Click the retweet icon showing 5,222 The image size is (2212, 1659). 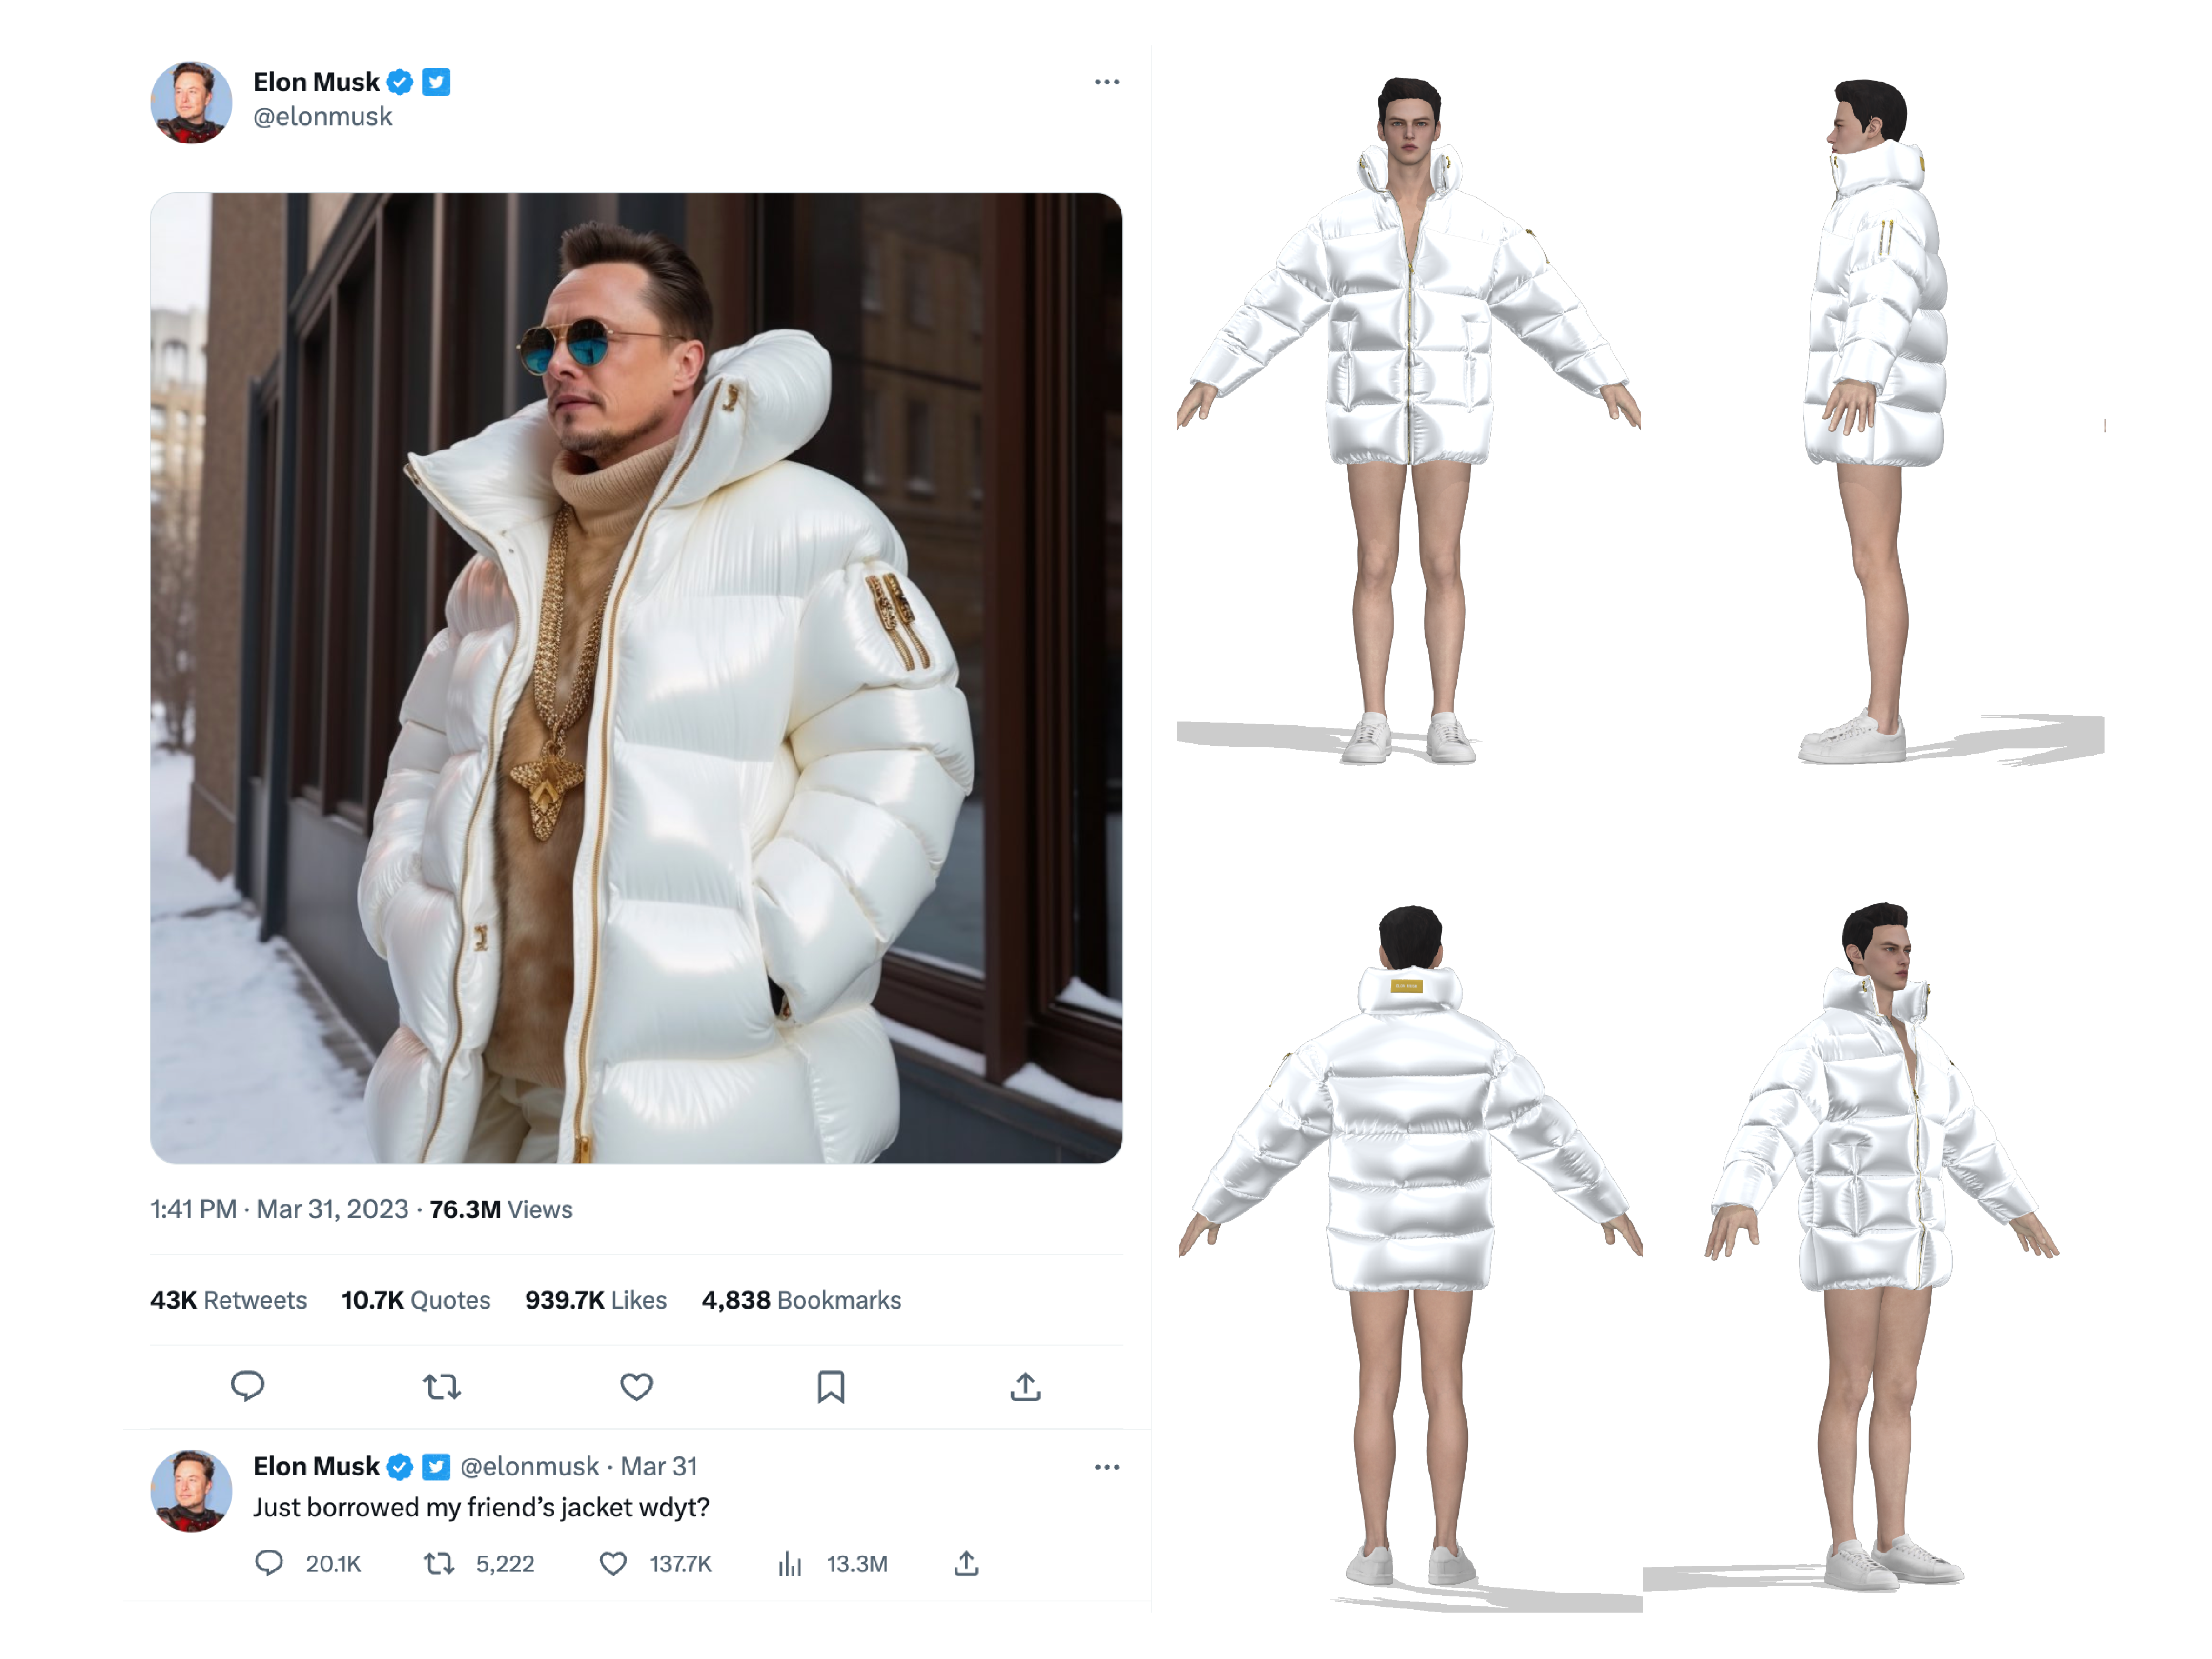tap(439, 1563)
